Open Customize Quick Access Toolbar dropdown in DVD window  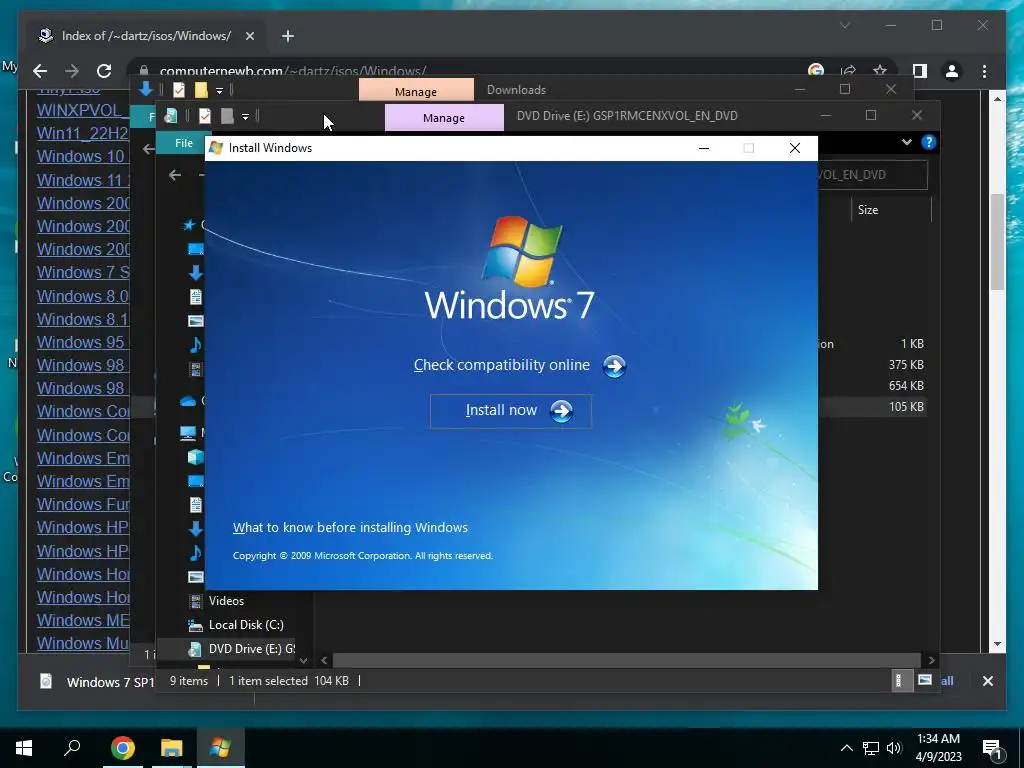[x=246, y=117]
